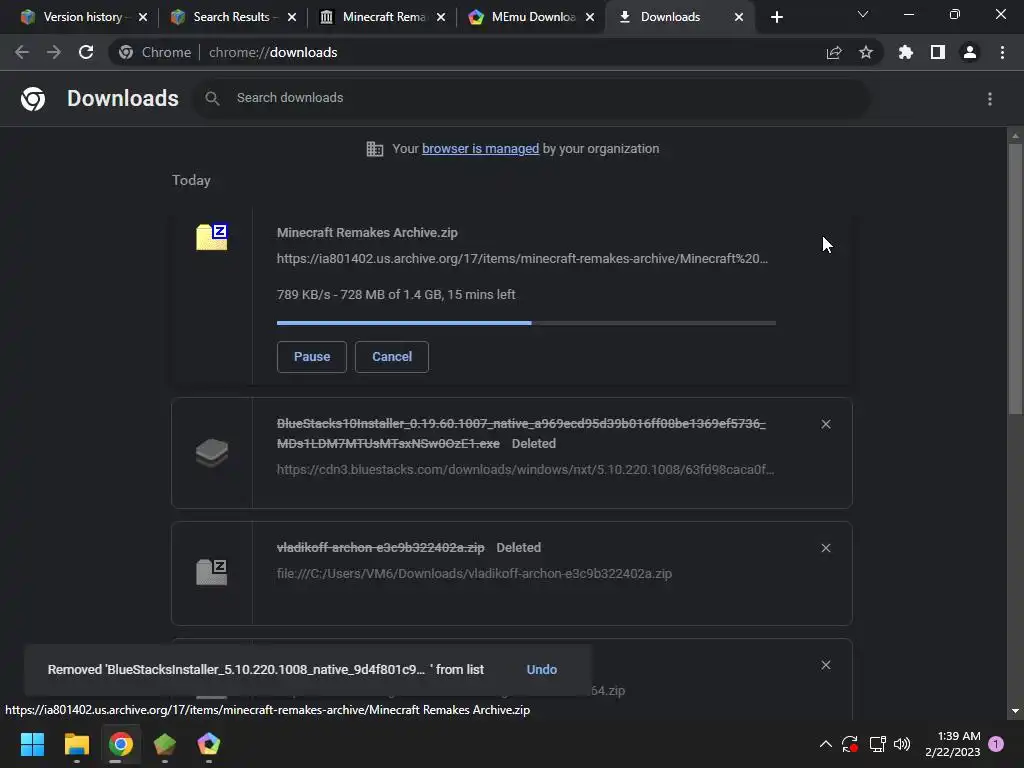Open the cdn3.bluestacks.com source URL
Screen dimensions: 1024x768
click(x=525, y=470)
